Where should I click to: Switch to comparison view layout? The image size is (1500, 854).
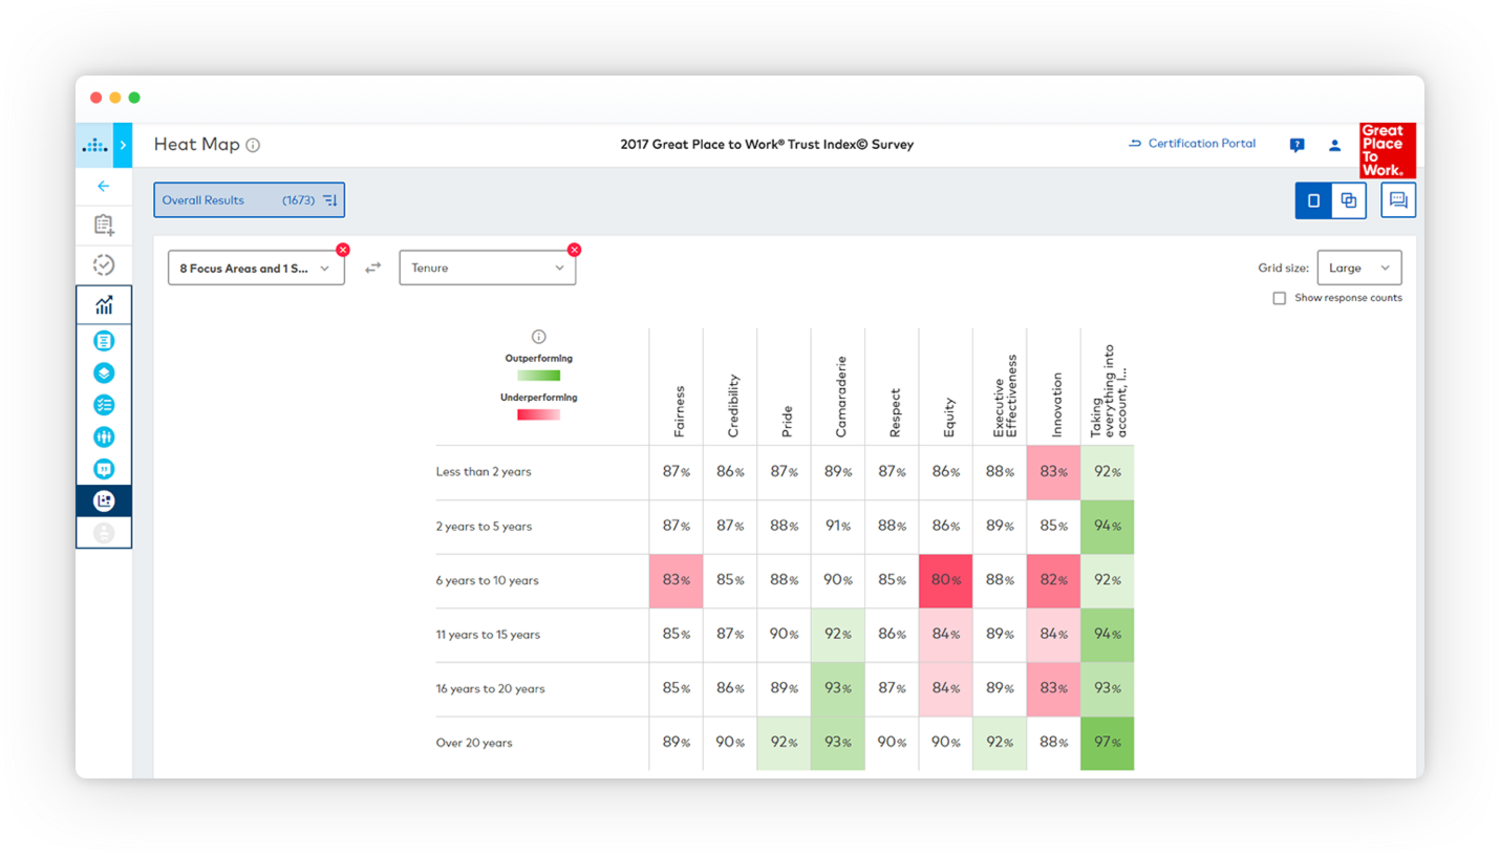(1349, 201)
